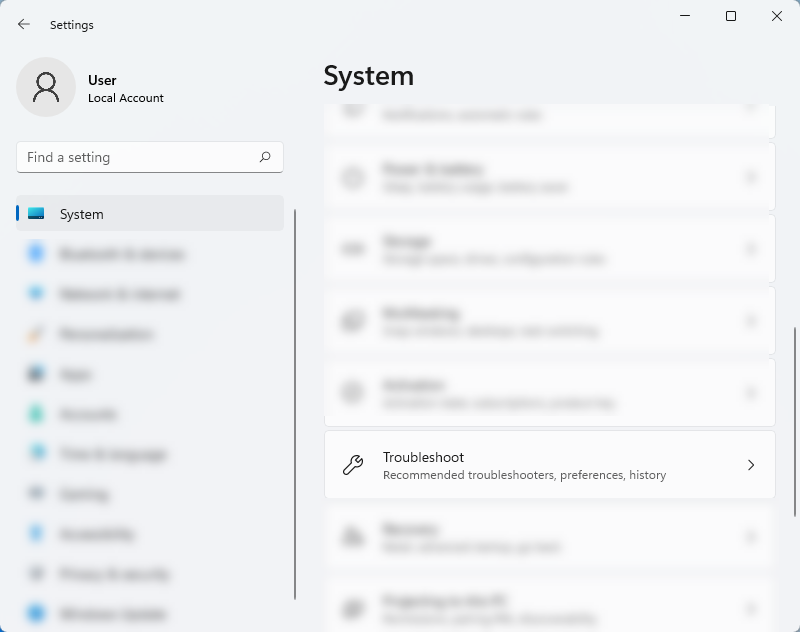
Task: Select the Storage icon
Action: pyautogui.click(x=352, y=248)
